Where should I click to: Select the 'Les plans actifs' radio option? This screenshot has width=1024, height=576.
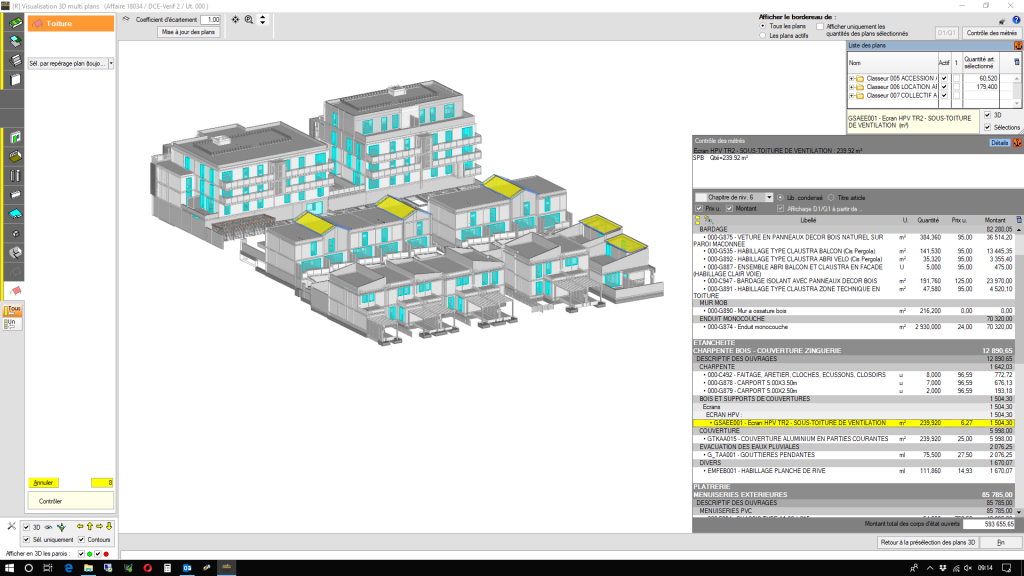763,36
